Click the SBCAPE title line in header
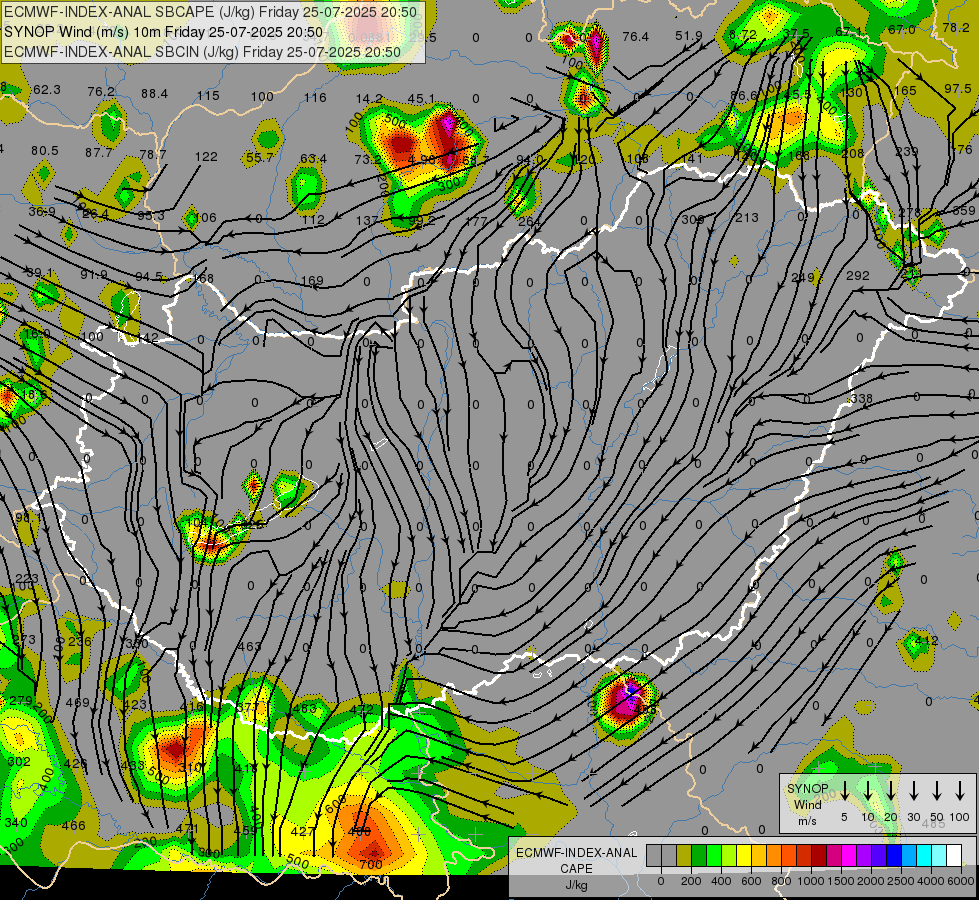Viewport: 979px width, 900px height. (x=210, y=12)
